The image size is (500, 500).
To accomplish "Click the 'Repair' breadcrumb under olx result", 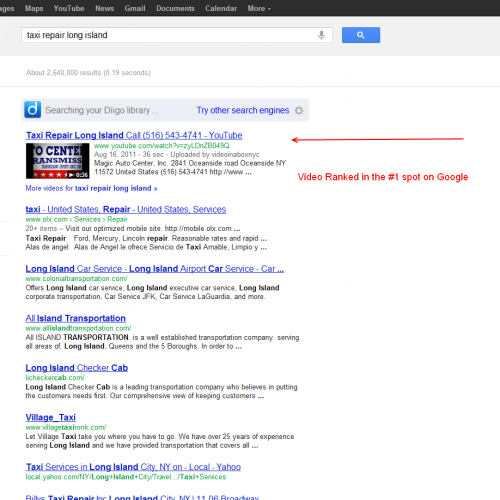I will (117, 219).
